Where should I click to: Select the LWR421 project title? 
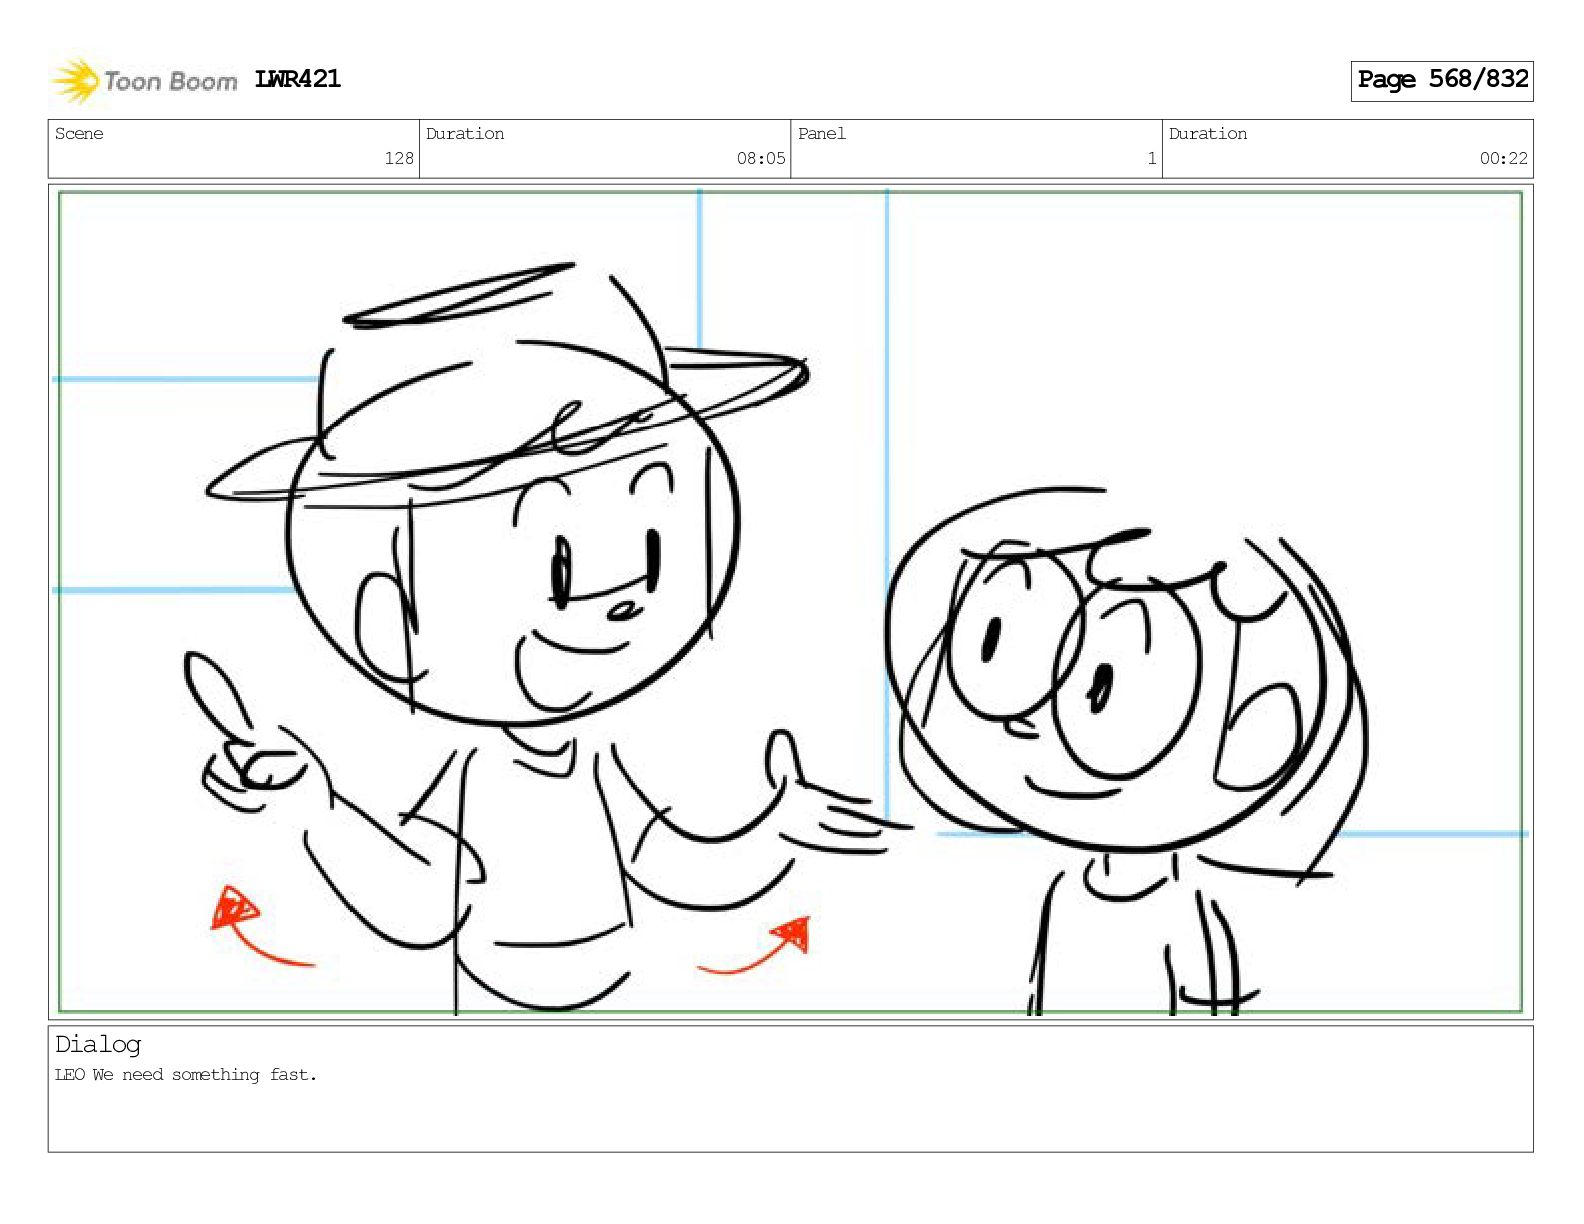298,79
